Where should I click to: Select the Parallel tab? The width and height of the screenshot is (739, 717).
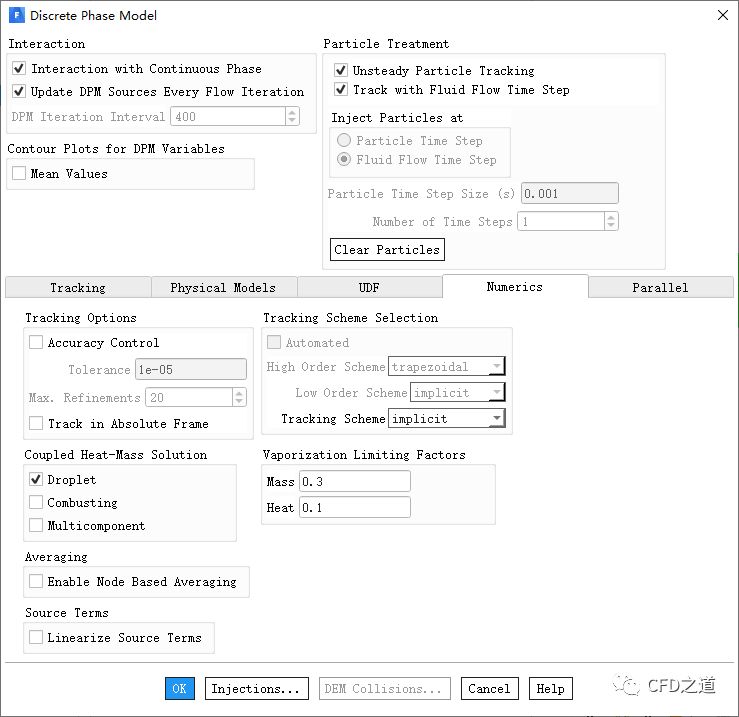[660, 288]
